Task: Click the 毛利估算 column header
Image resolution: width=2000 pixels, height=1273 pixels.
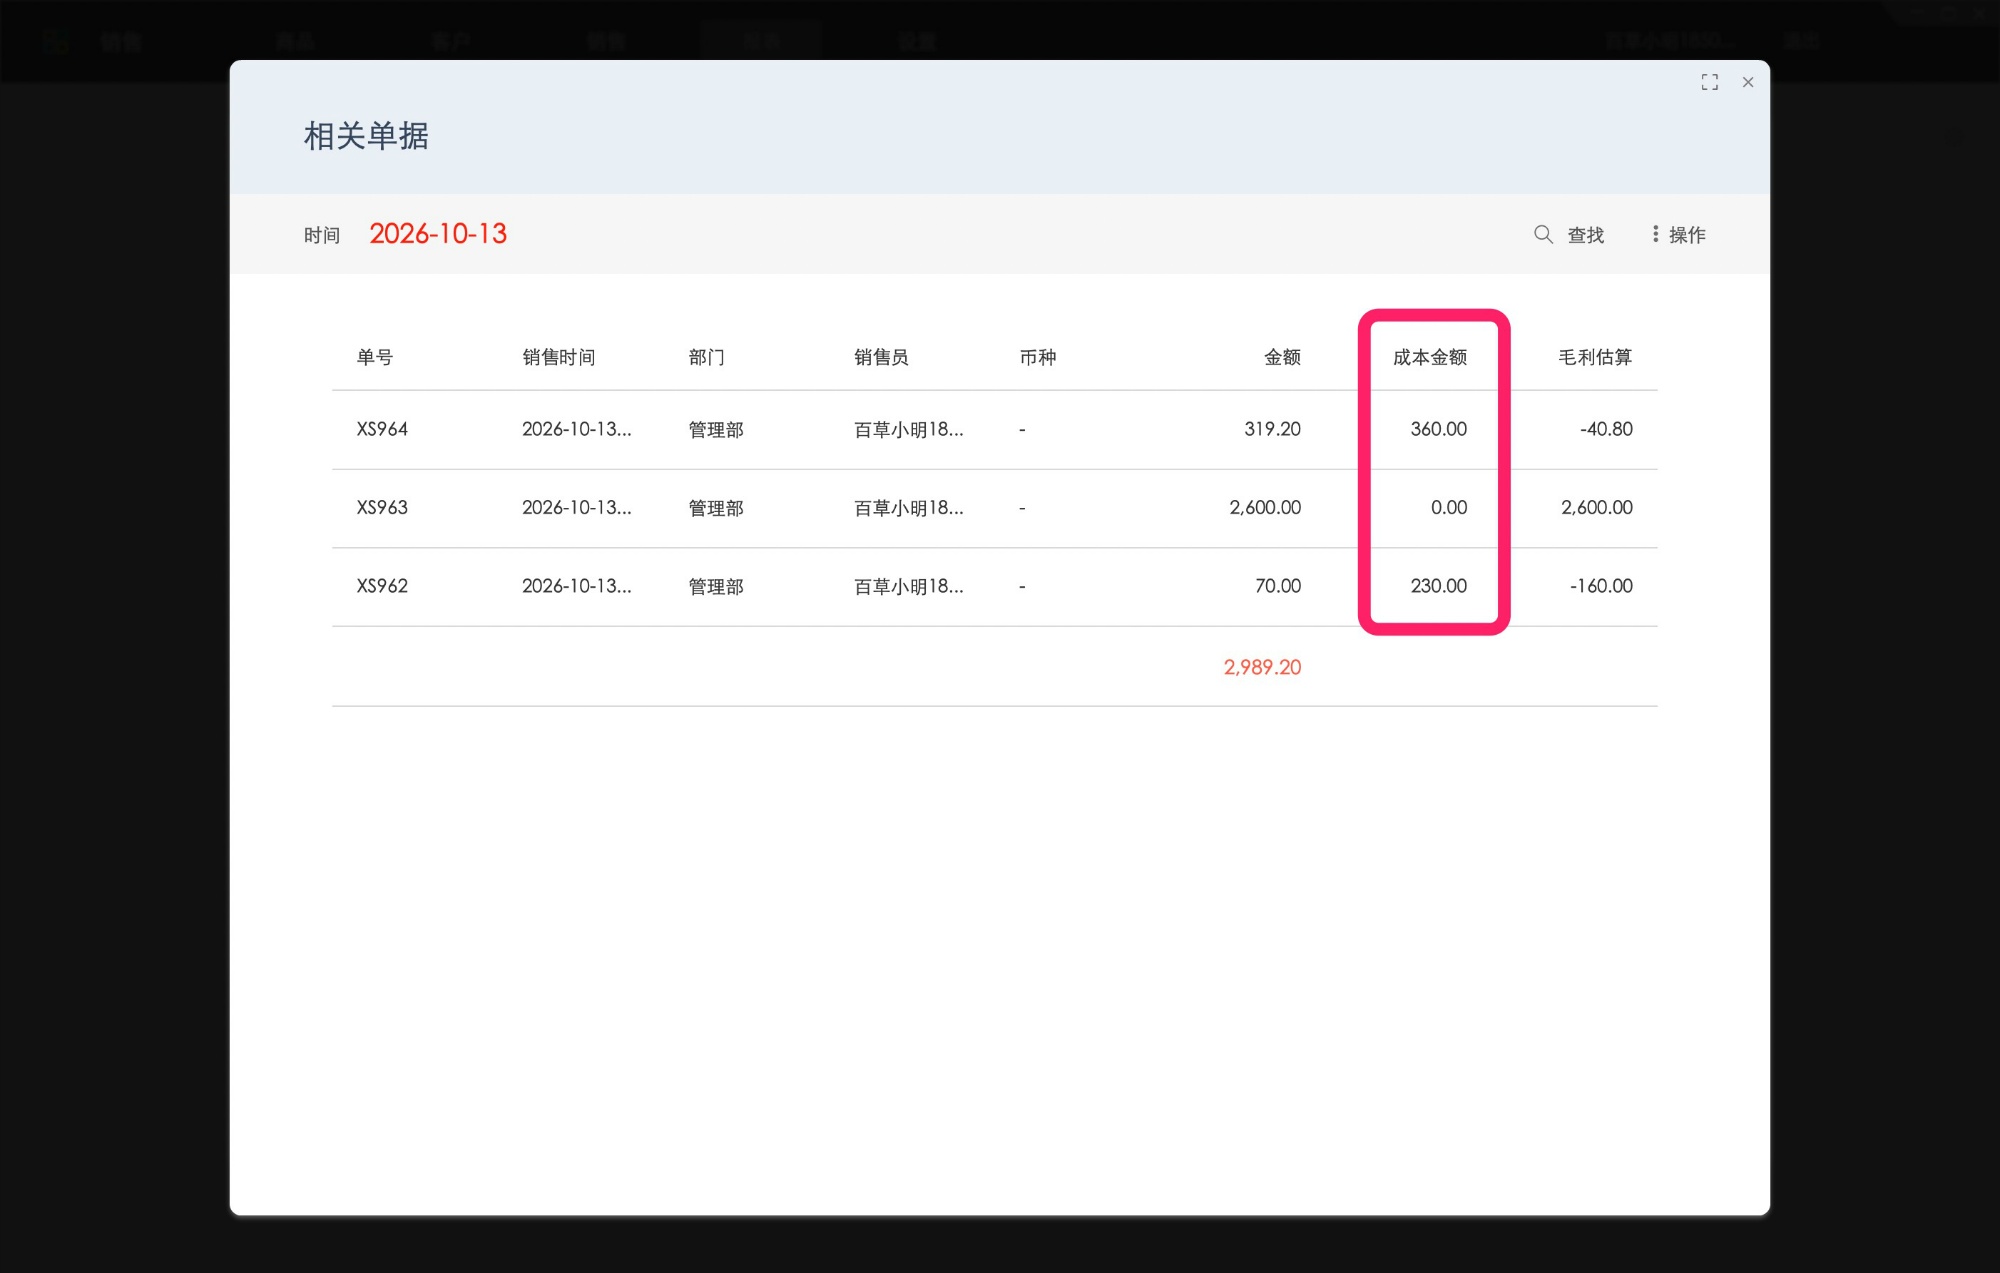Action: (x=1595, y=357)
